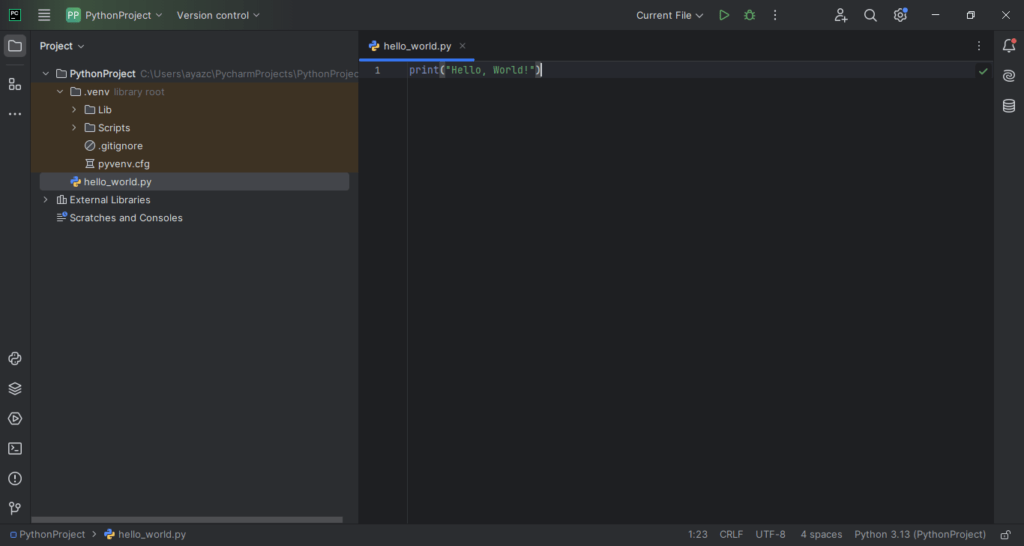Expand External Libraries node

(46, 200)
